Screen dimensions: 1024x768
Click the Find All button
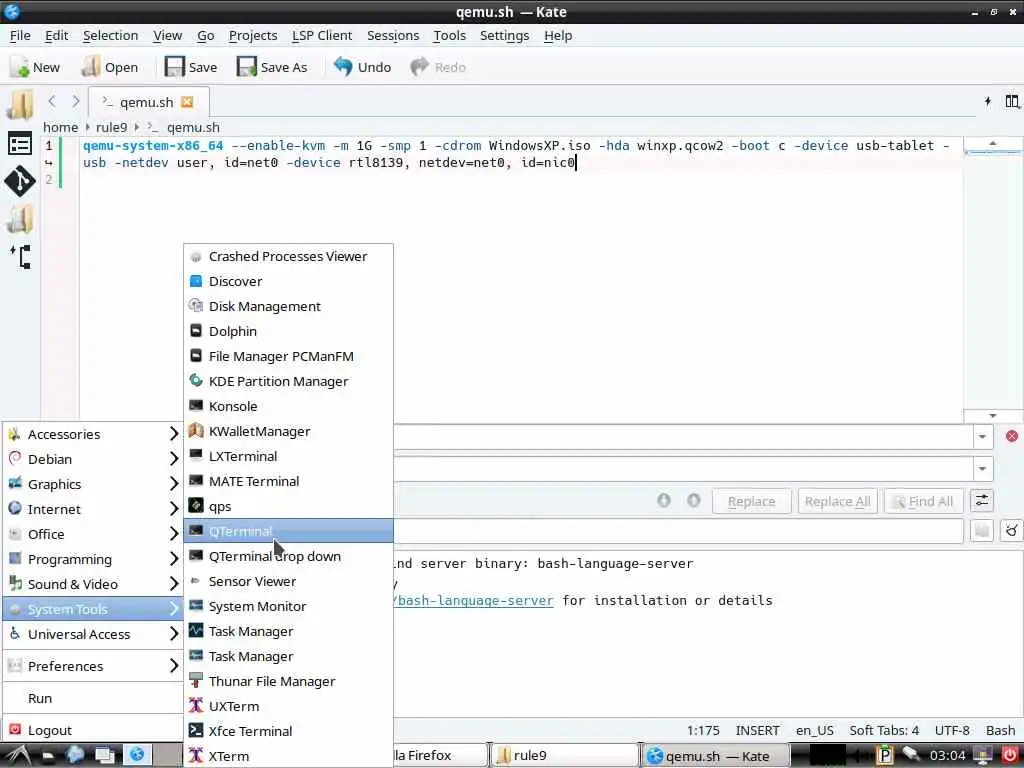click(x=923, y=501)
